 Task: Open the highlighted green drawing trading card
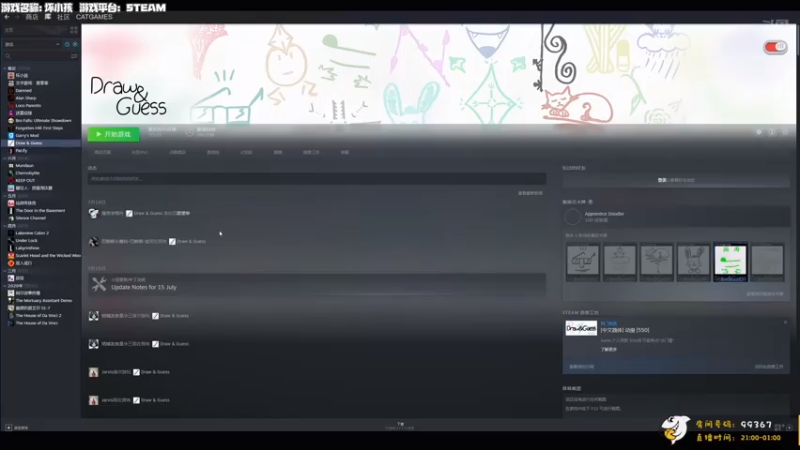click(730, 262)
